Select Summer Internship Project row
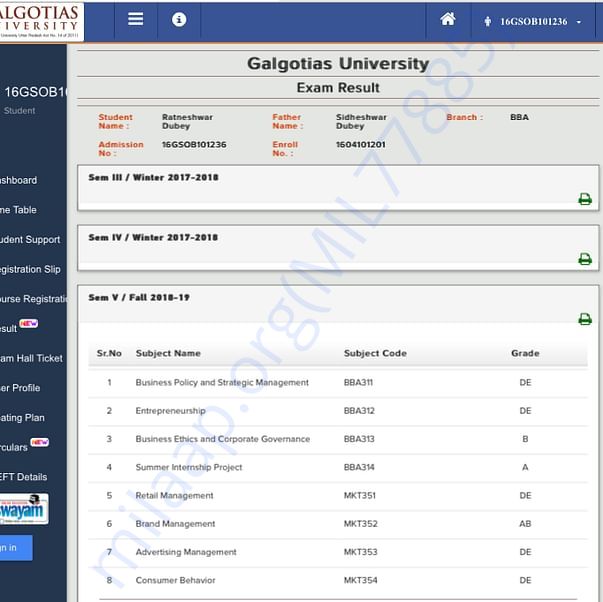The height and width of the screenshot is (602, 603). pyautogui.click(x=338, y=467)
